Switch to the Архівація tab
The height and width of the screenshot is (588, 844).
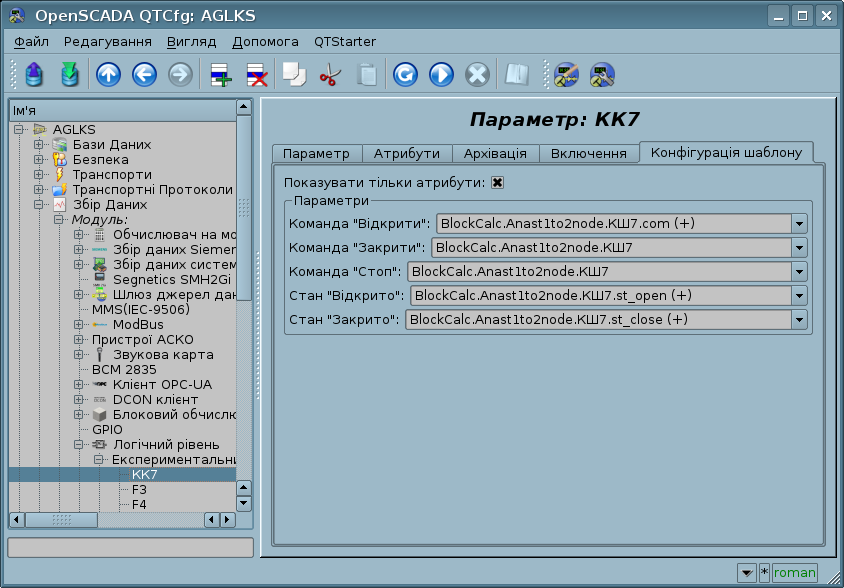click(x=495, y=153)
